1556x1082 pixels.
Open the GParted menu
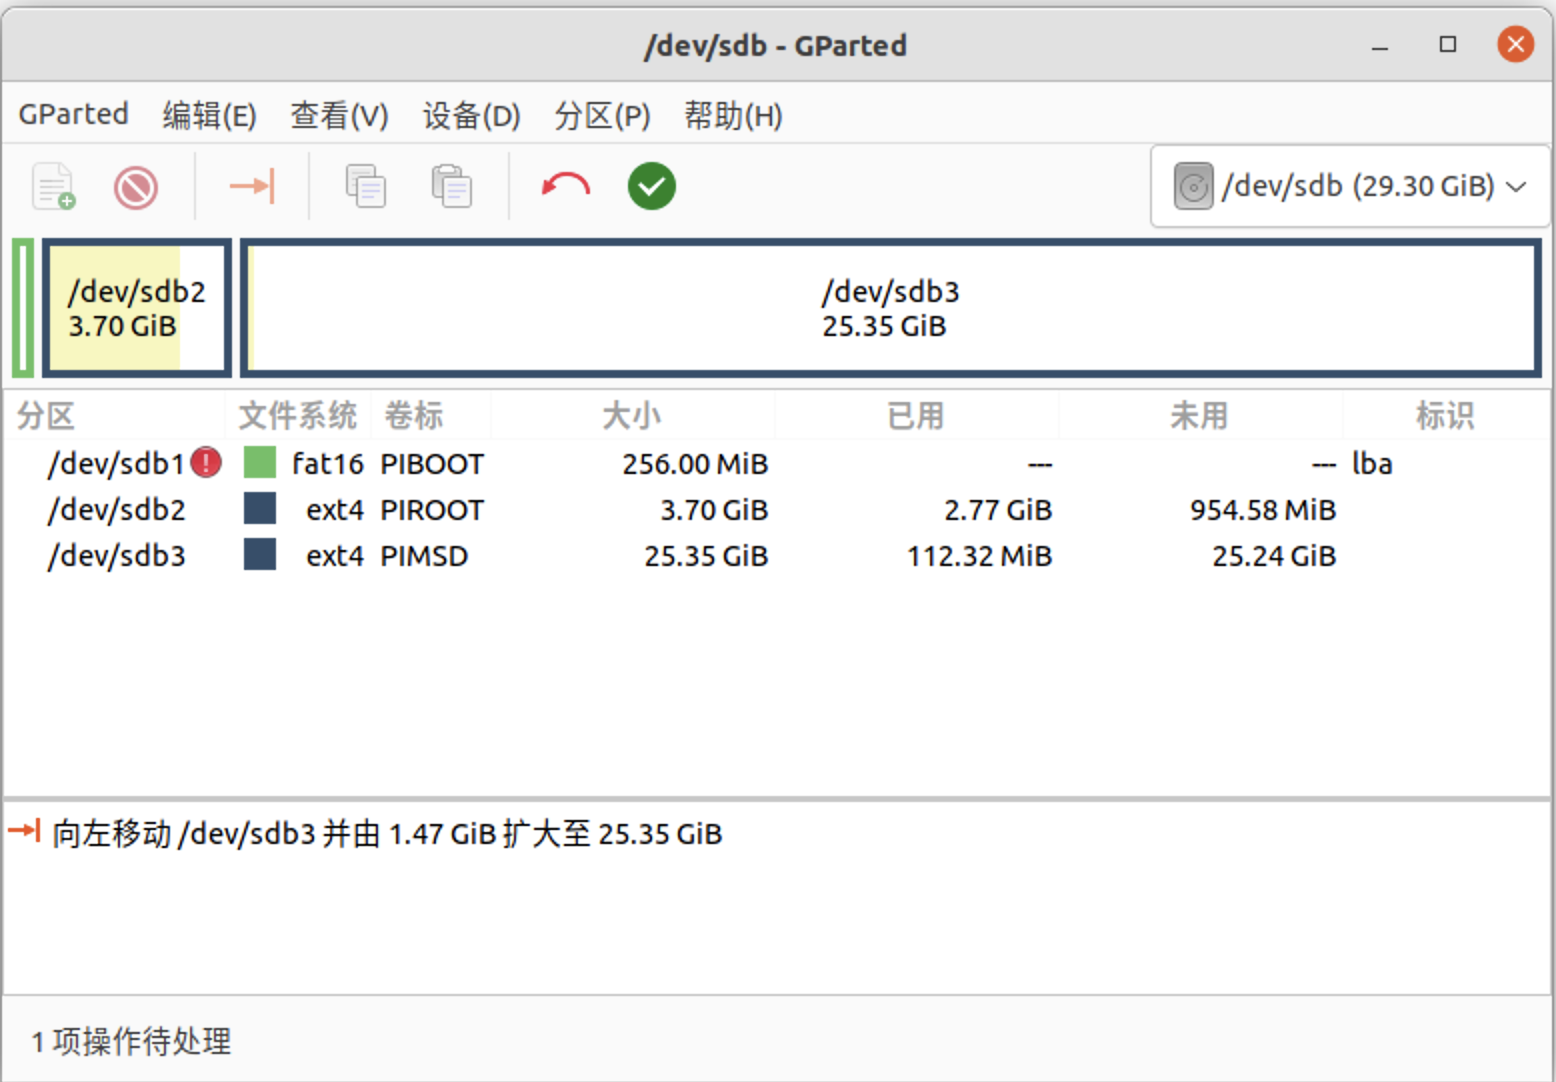click(73, 115)
